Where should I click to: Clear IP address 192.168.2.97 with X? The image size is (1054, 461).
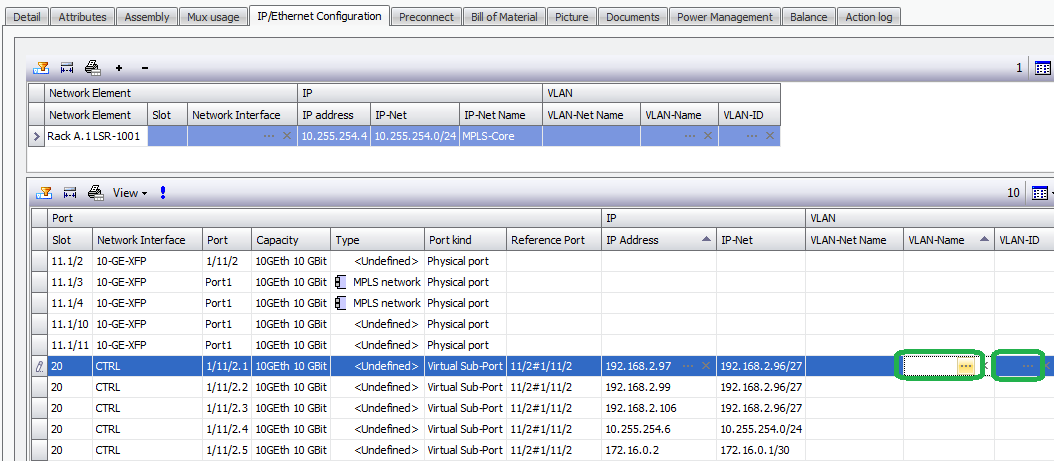point(706,366)
